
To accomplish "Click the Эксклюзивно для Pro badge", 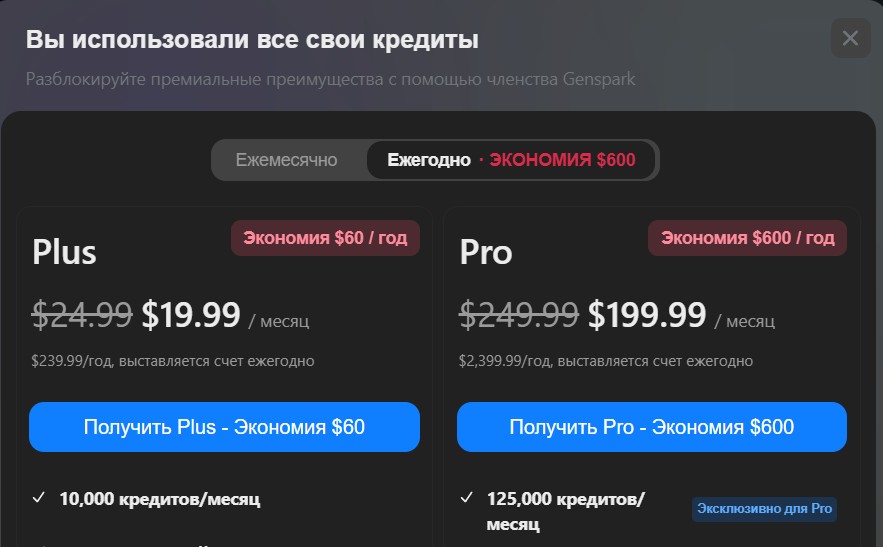I will tap(765, 509).
